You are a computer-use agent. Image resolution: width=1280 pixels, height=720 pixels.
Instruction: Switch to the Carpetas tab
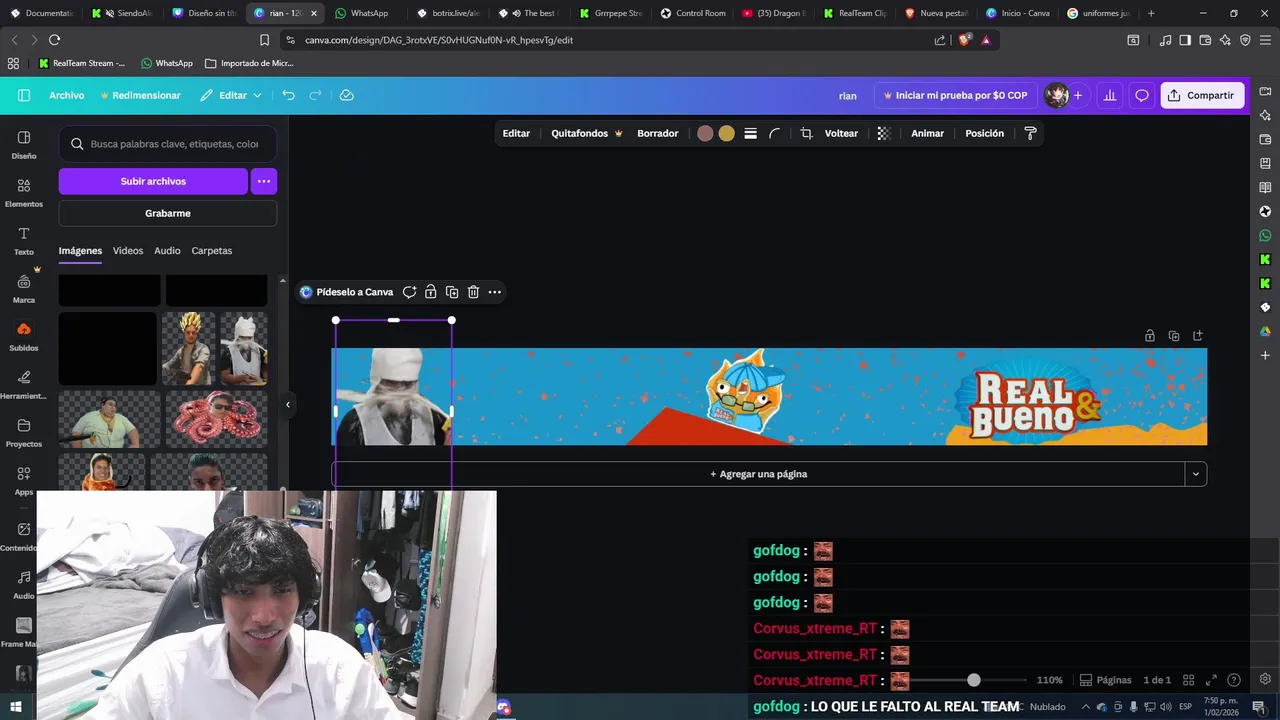click(212, 251)
